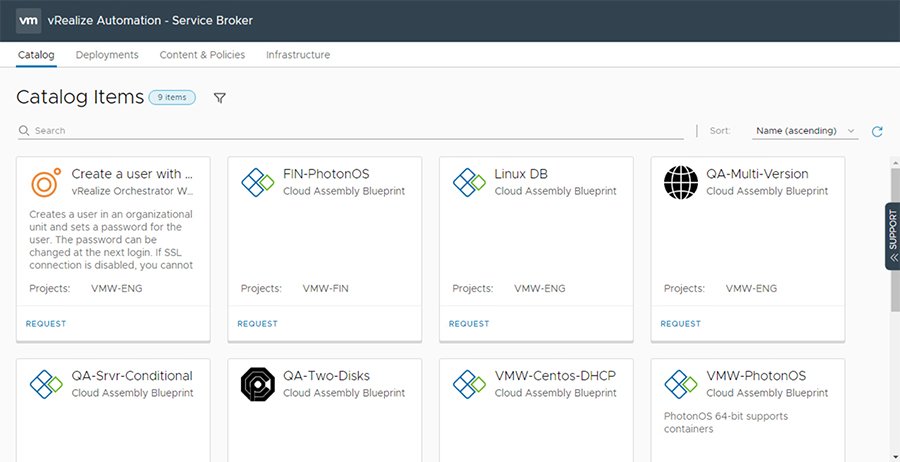Expand the Support side panel
Image resolution: width=900 pixels, height=462 pixels.
(x=892, y=236)
